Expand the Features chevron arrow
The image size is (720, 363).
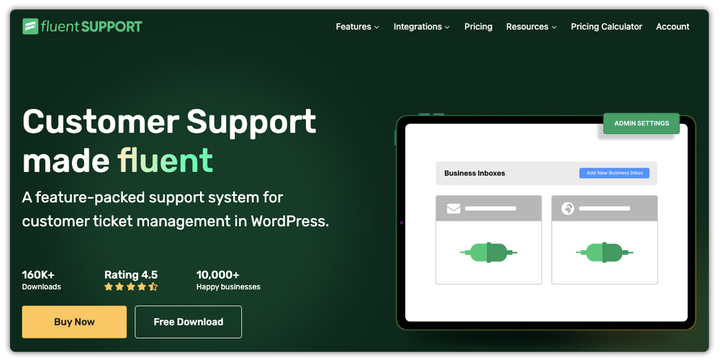click(x=377, y=28)
